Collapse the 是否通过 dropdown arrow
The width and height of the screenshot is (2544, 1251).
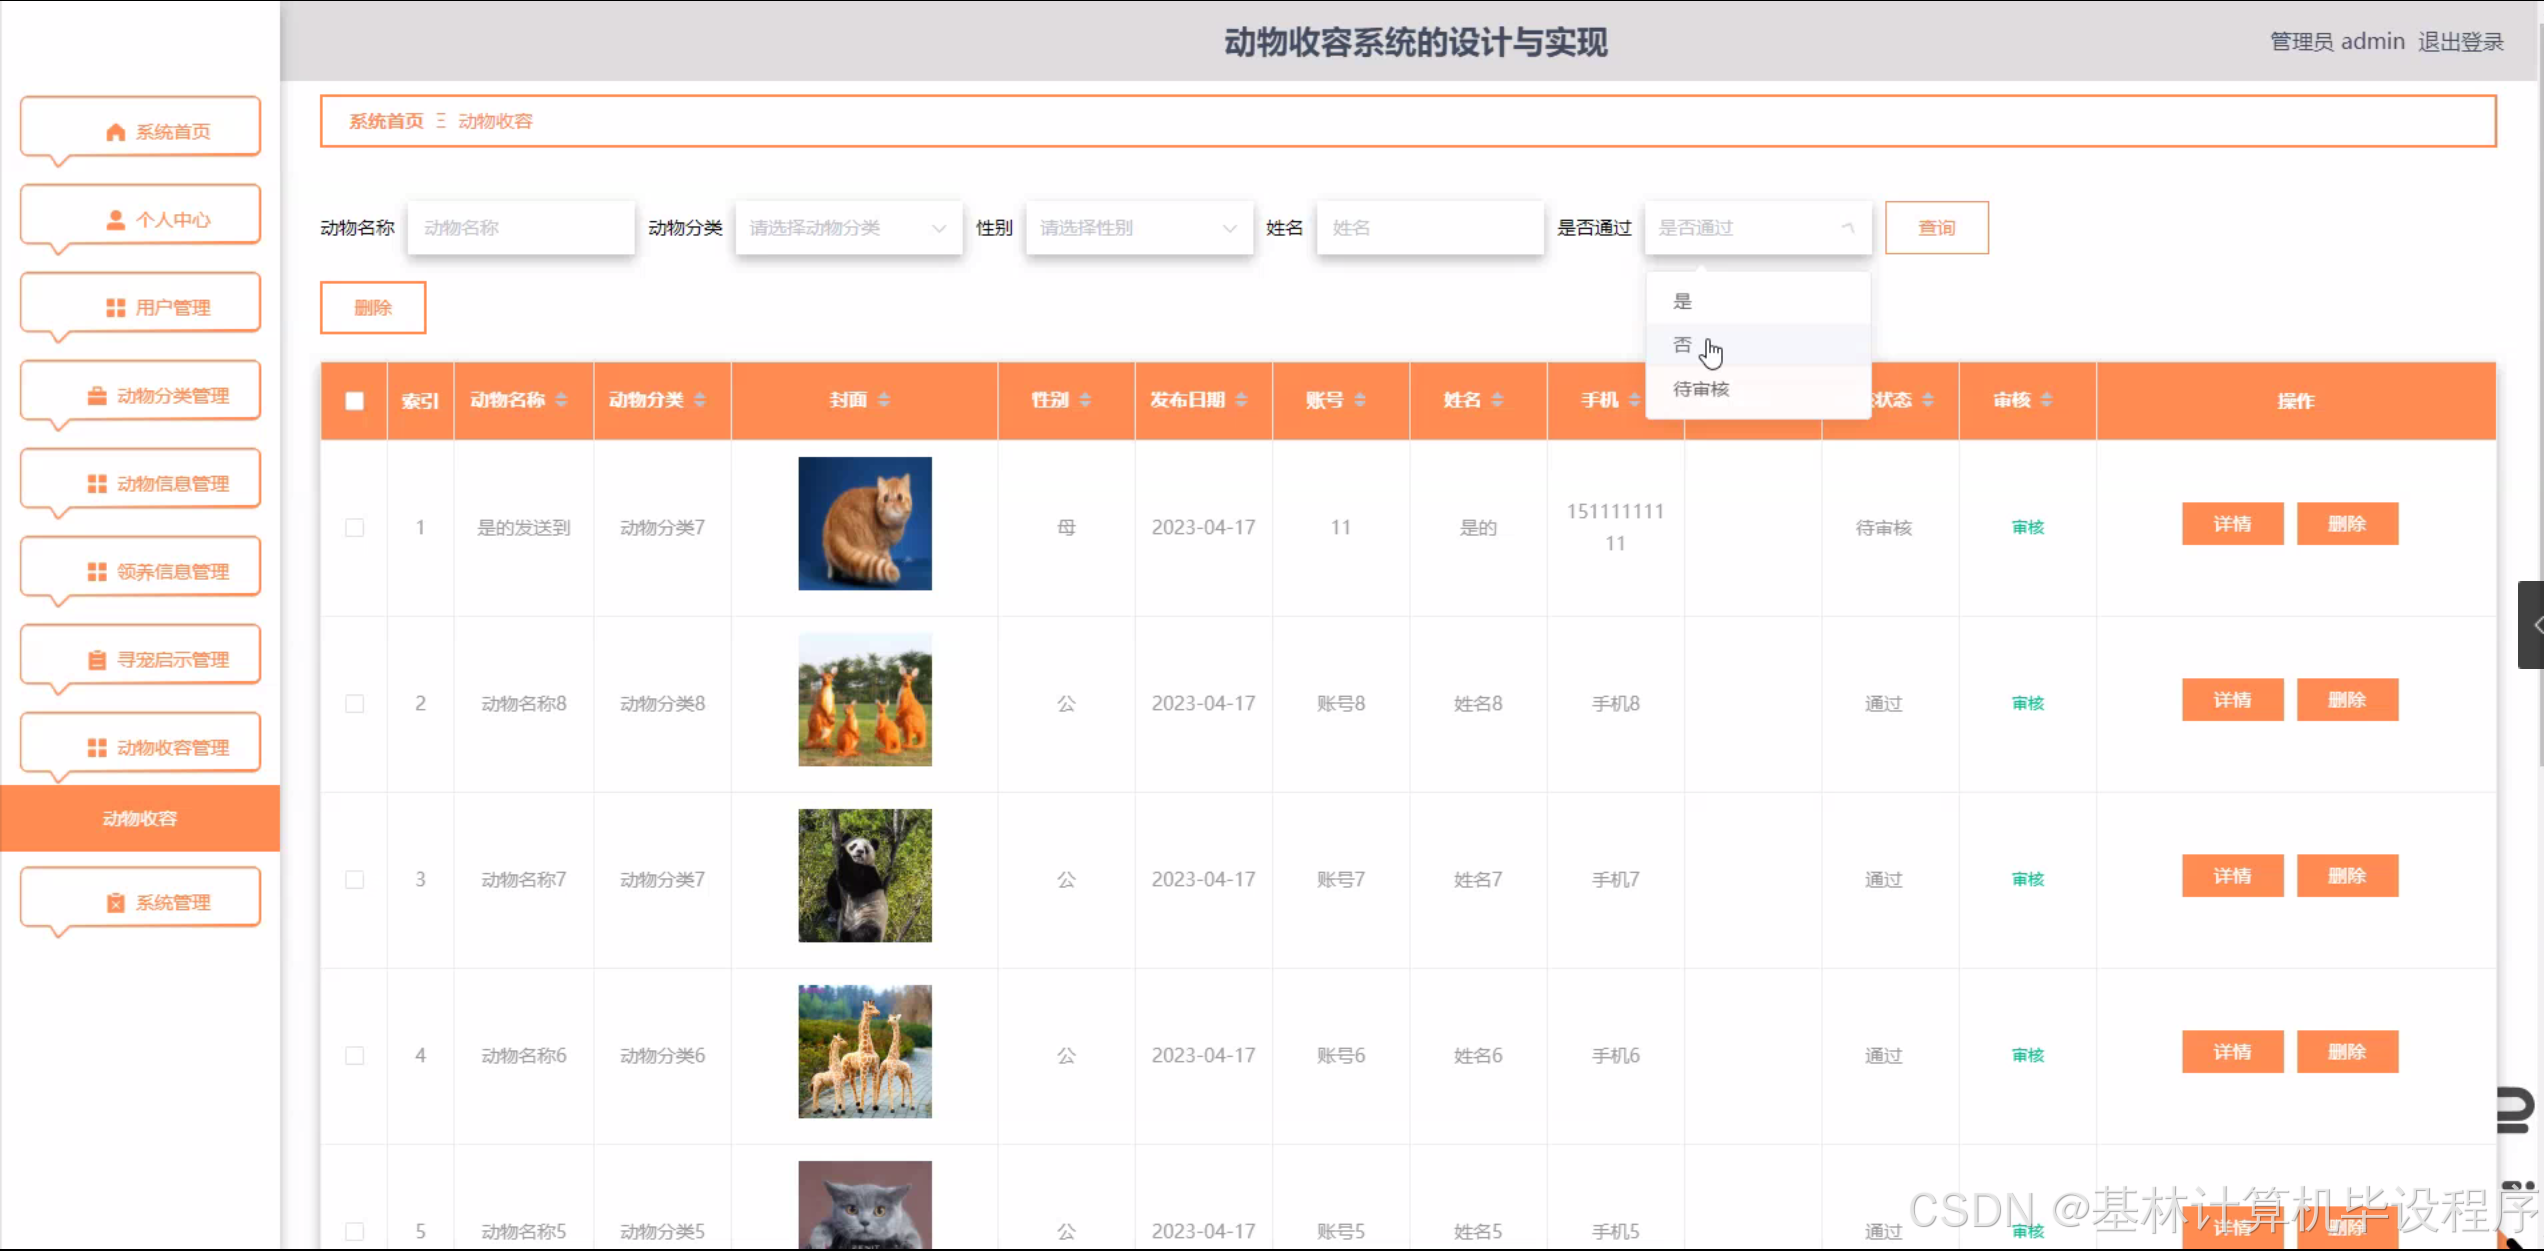point(1848,228)
